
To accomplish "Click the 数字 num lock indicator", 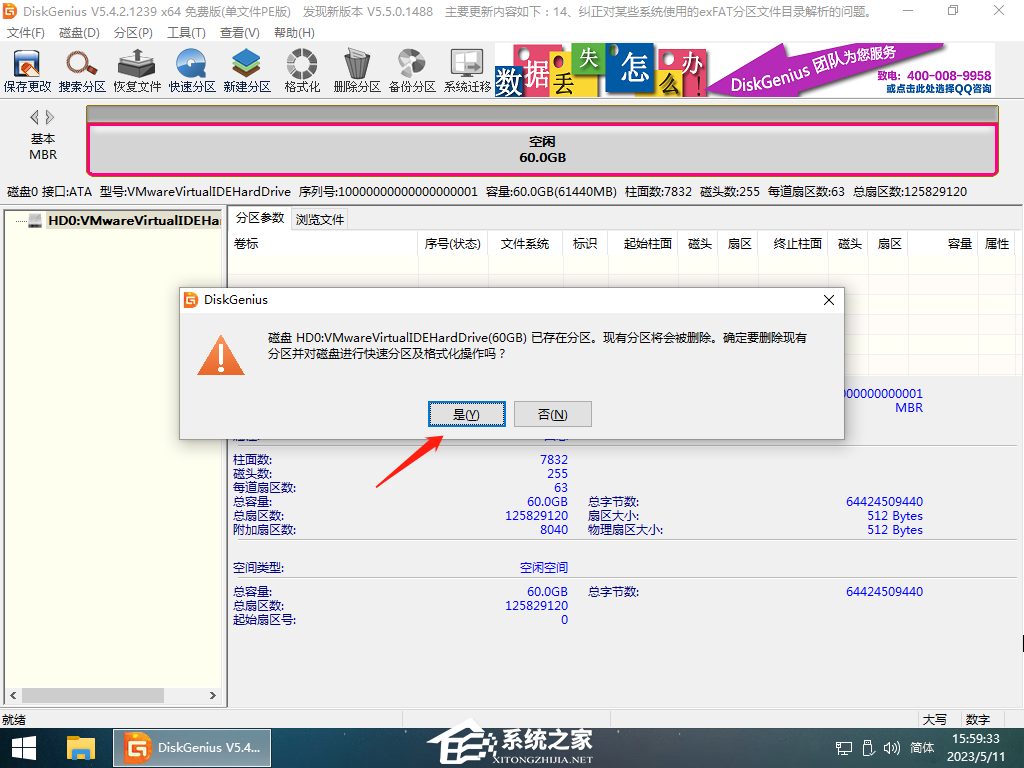I will (x=978, y=720).
